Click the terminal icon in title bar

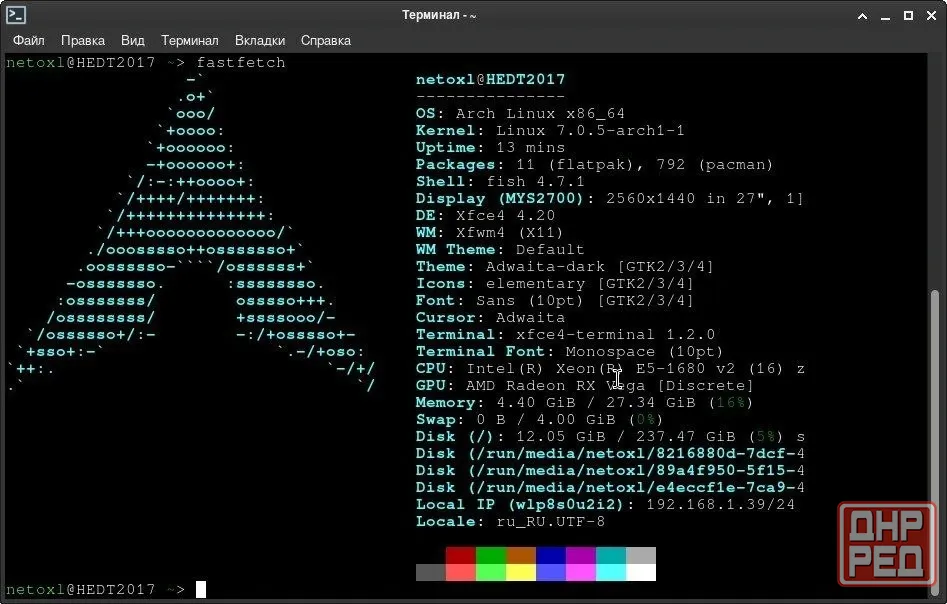[x=16, y=15]
